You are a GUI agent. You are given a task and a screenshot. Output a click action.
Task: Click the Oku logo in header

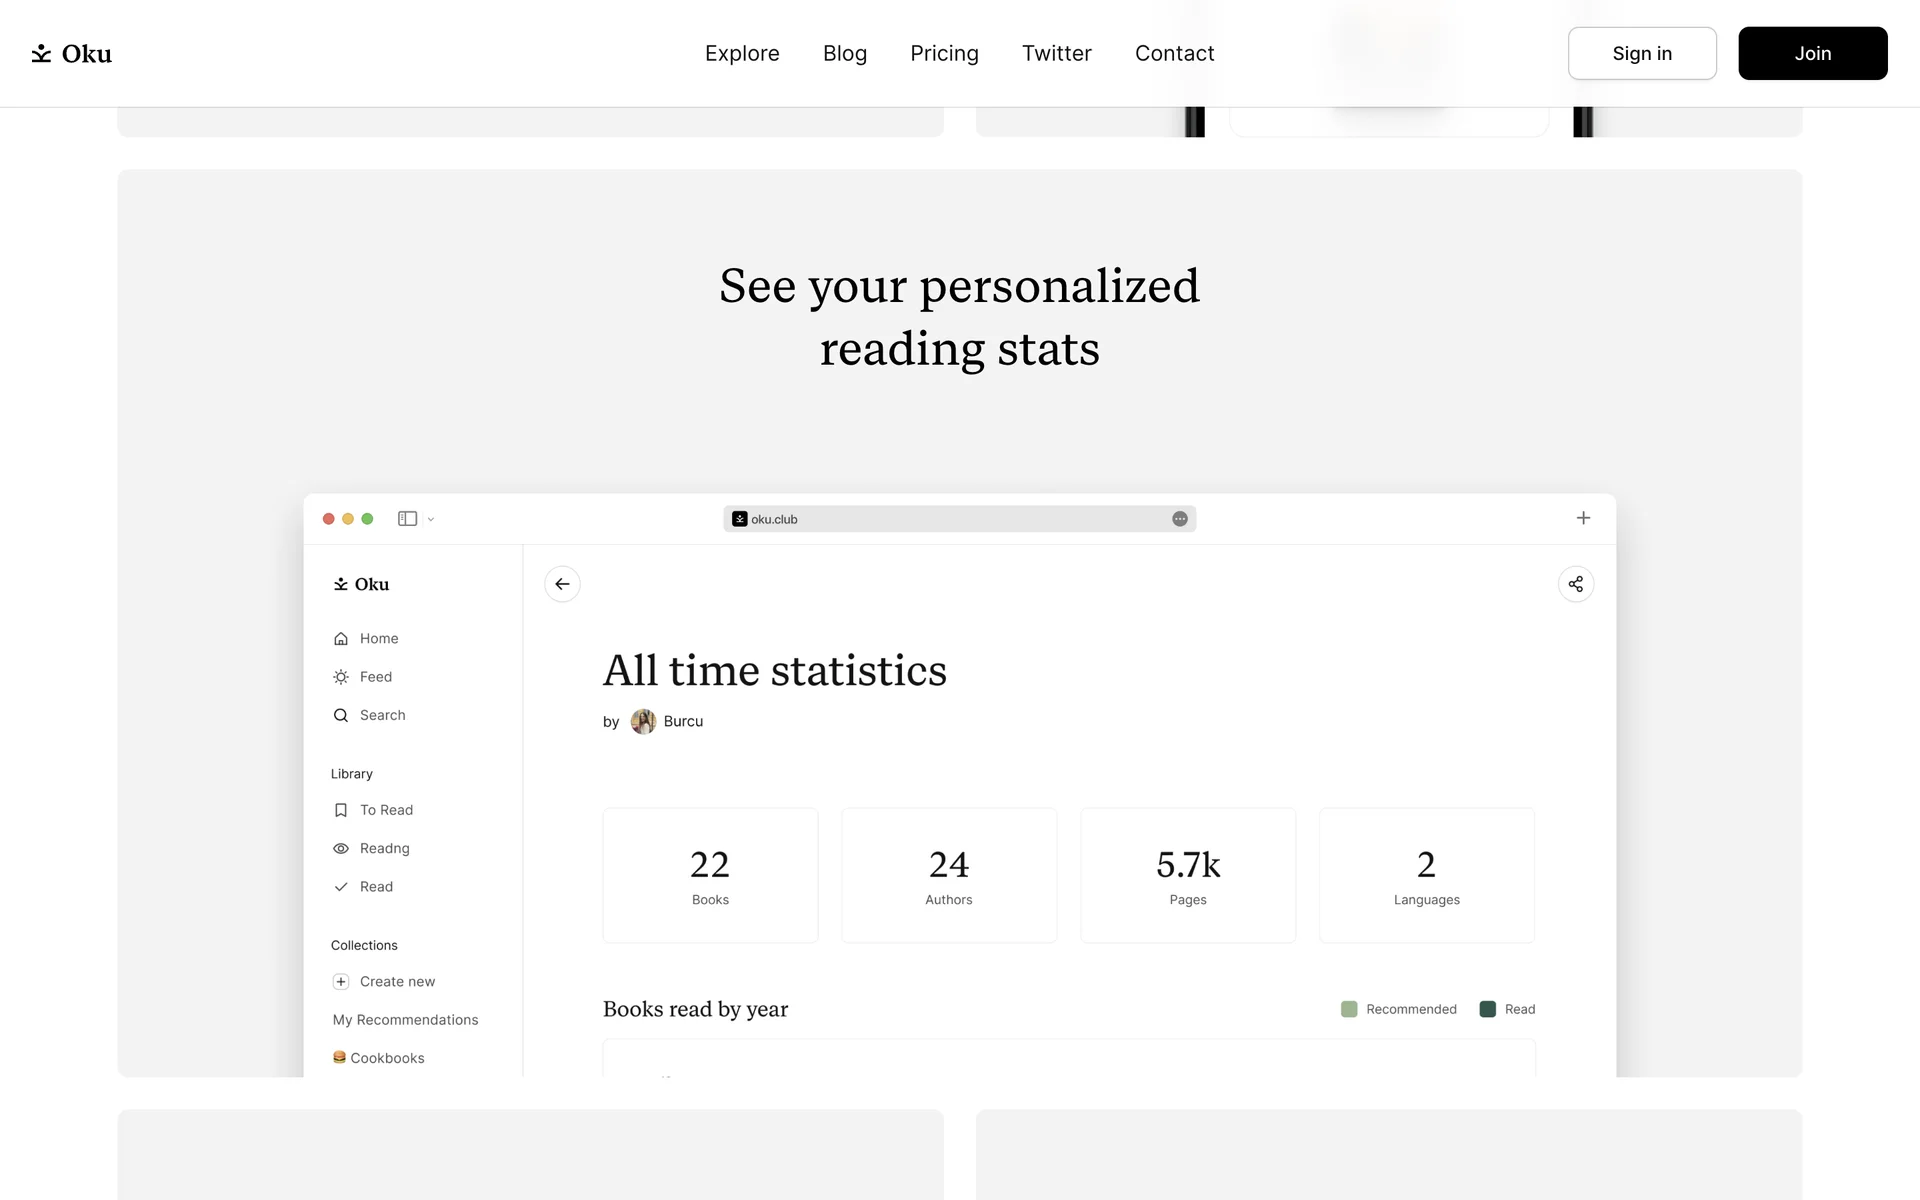pos(71,54)
